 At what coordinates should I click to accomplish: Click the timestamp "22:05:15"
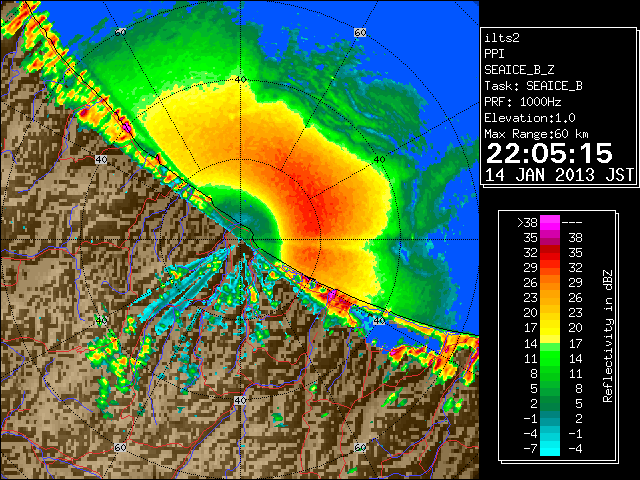549,153
